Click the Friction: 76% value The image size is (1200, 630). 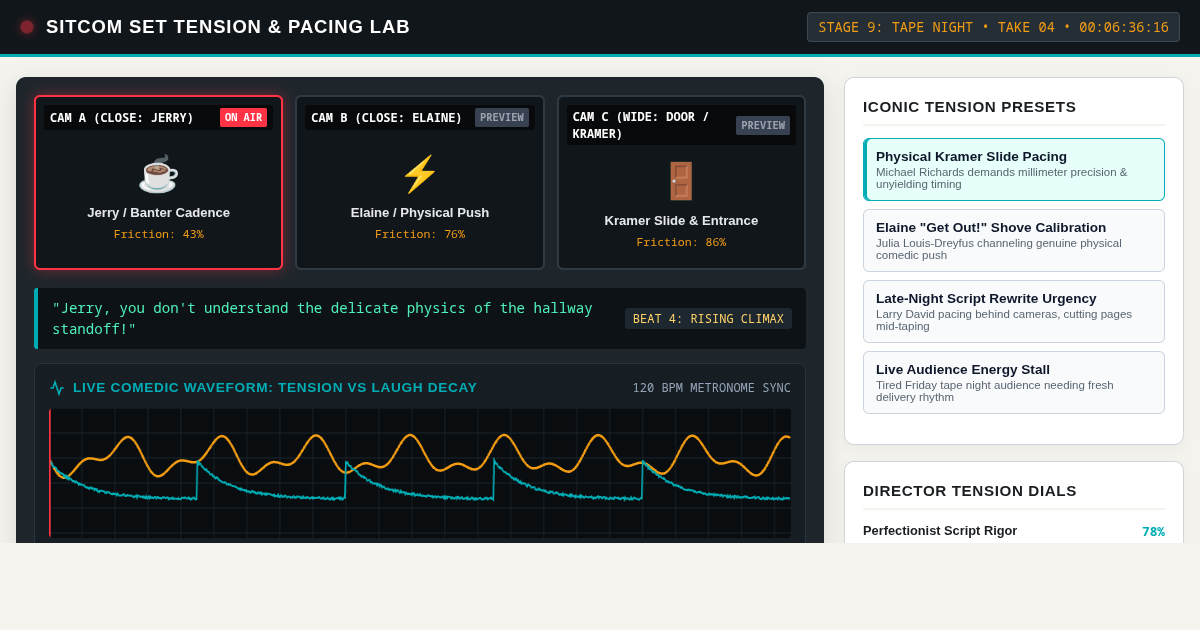(x=420, y=234)
